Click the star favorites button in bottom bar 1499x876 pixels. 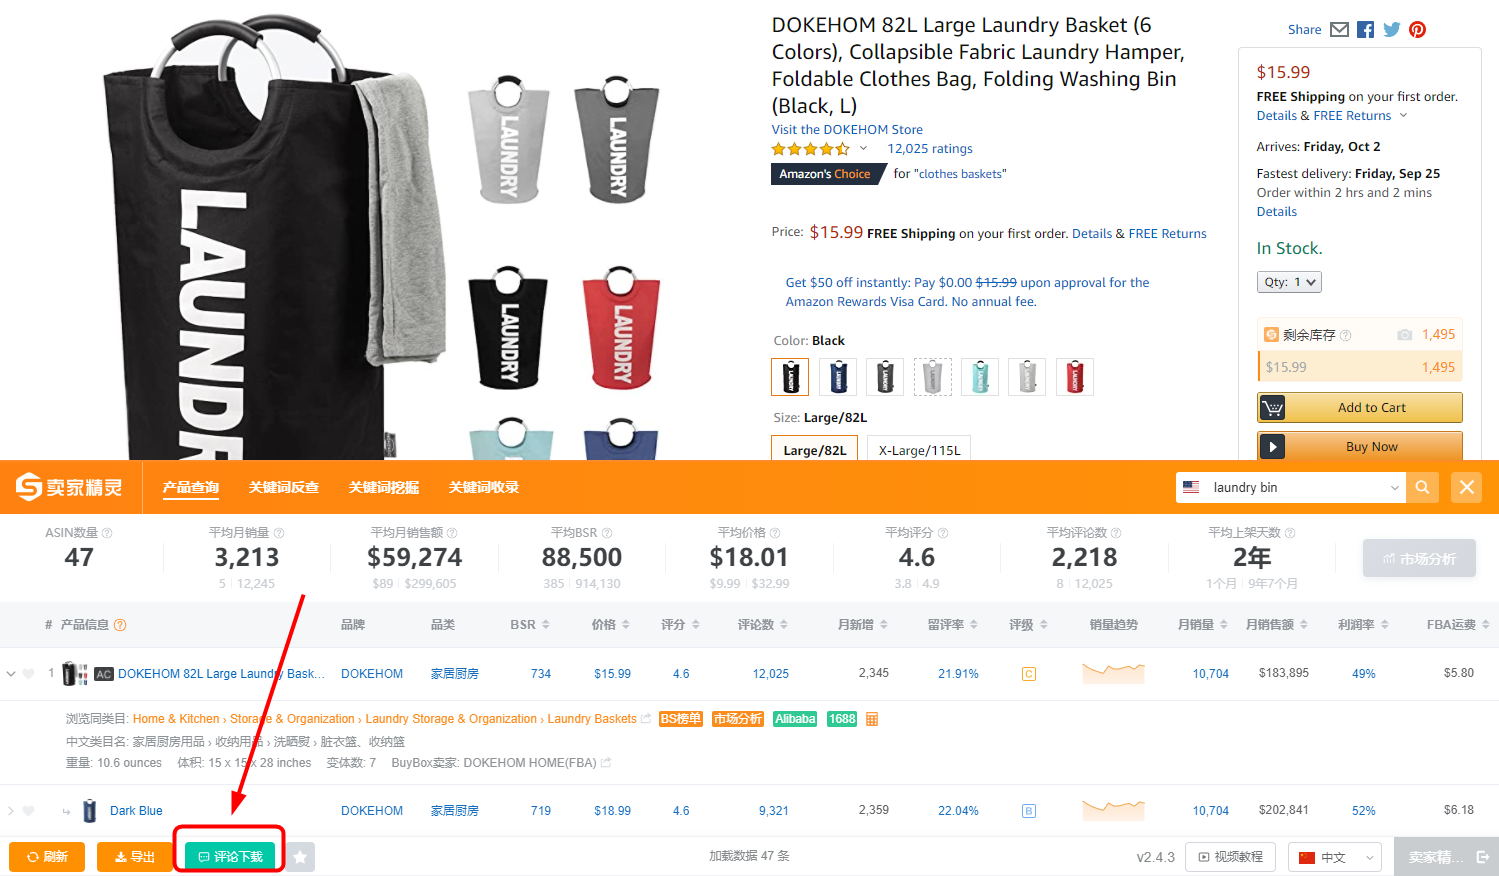pyautogui.click(x=300, y=857)
